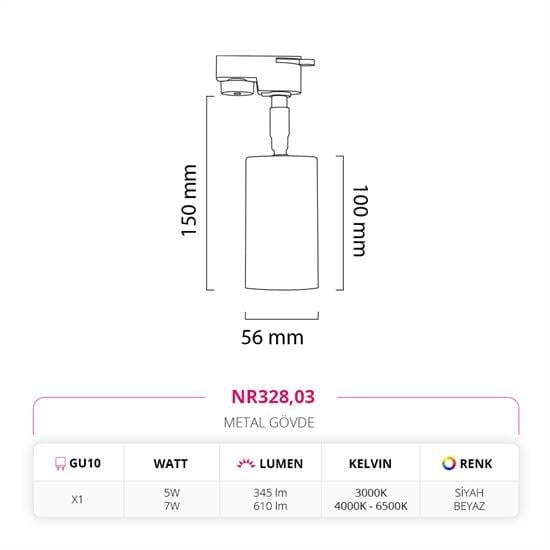Click the NR328,03 product code
This screenshot has height=550, width=550.
pos(273,397)
